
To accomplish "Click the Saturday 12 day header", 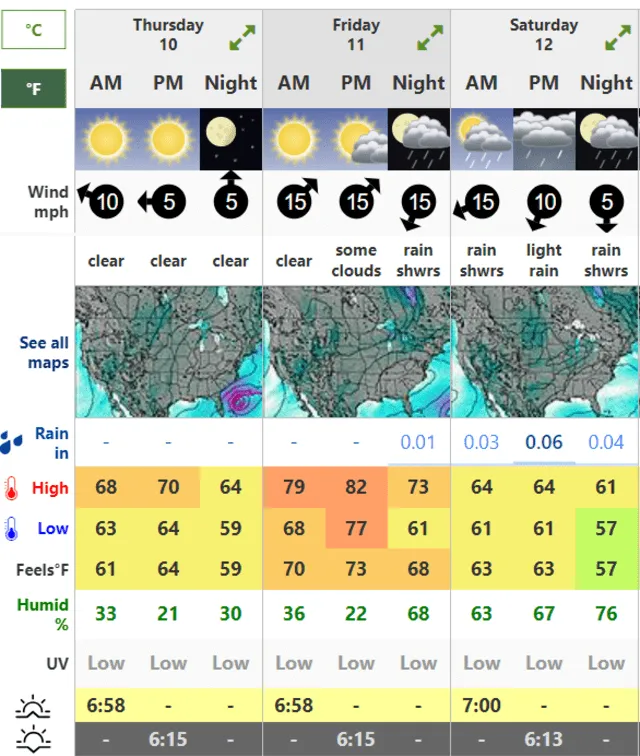I will (x=544, y=34).
